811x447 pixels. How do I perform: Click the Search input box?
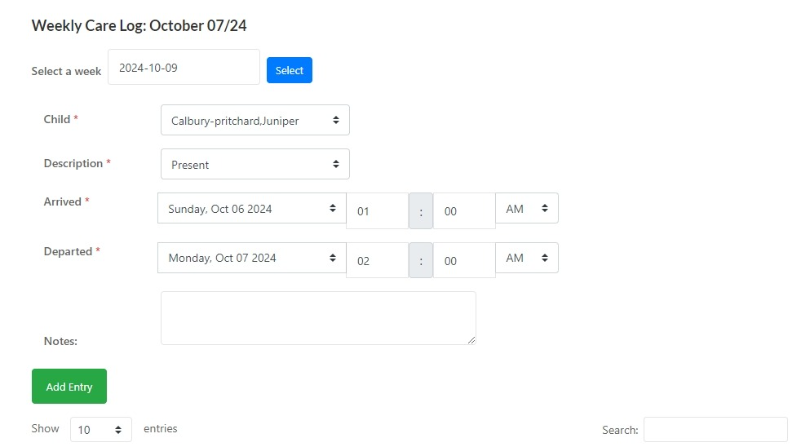715,429
